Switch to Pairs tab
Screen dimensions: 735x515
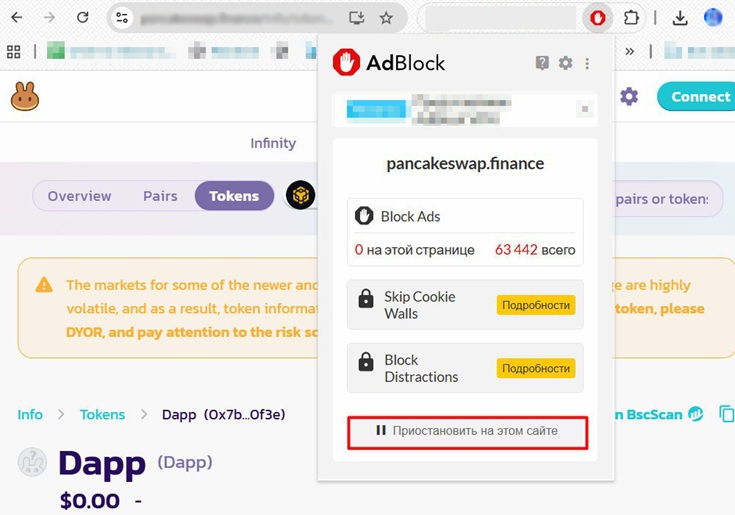pos(160,196)
